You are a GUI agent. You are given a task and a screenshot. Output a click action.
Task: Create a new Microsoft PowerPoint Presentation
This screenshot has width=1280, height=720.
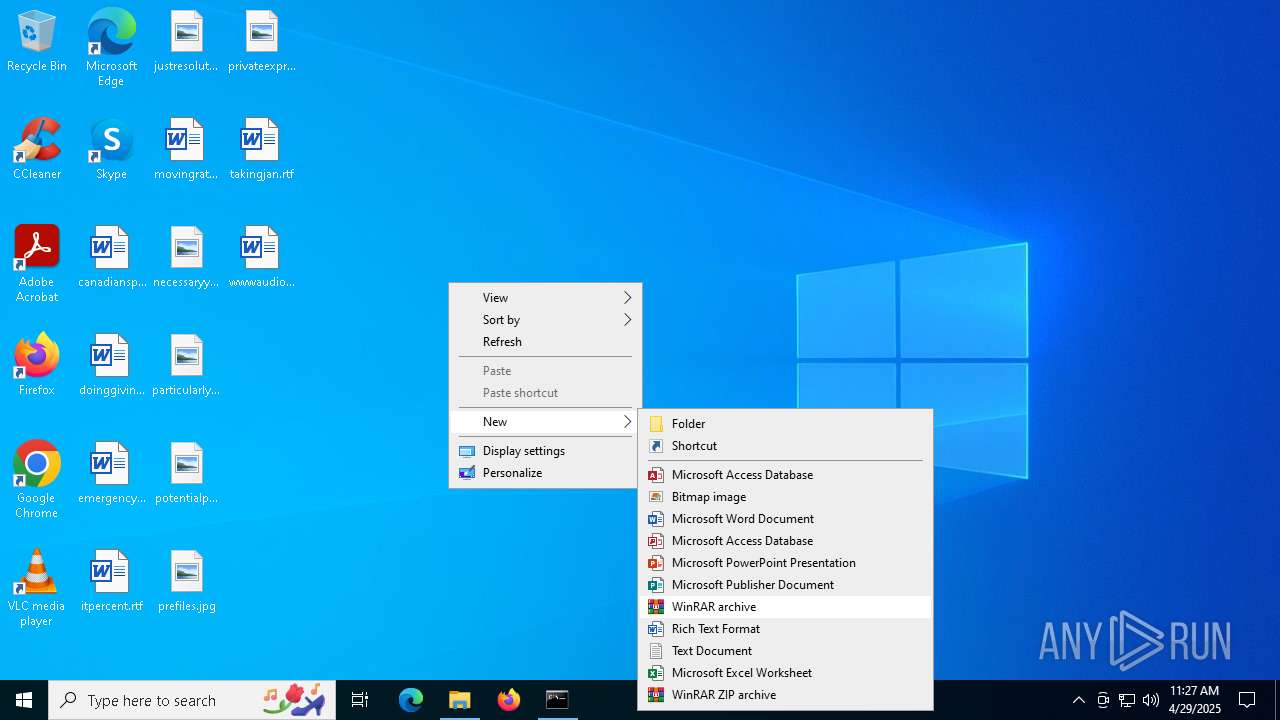click(x=785, y=563)
